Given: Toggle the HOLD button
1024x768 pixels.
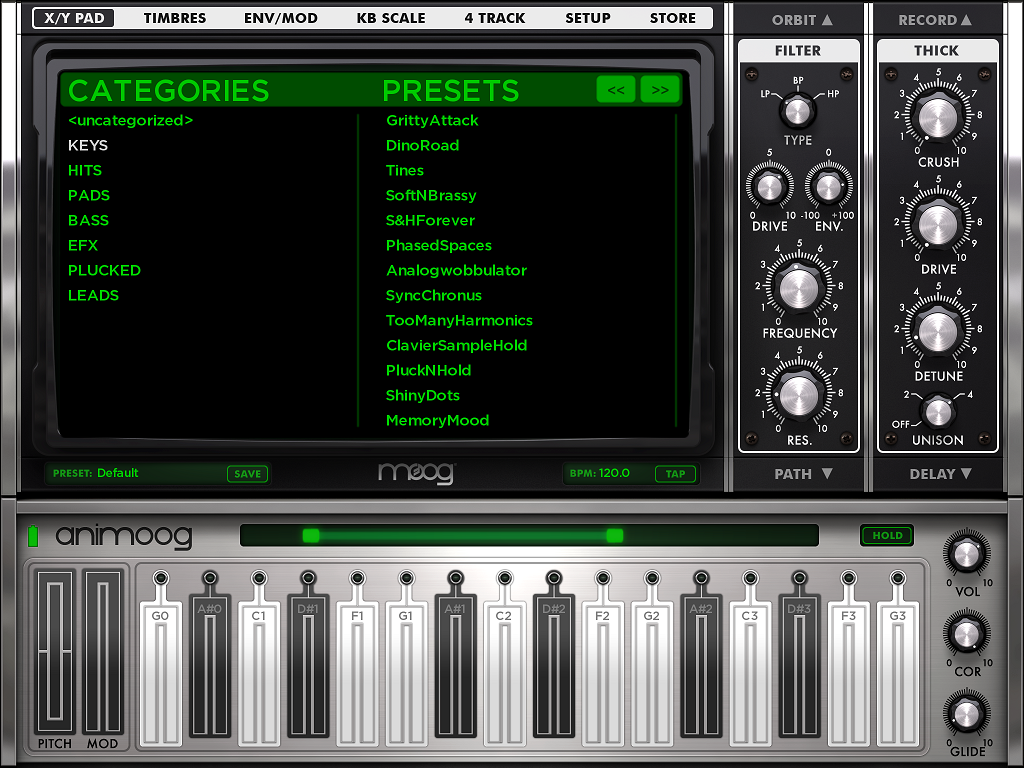Looking at the screenshot, I should pyautogui.click(x=887, y=536).
